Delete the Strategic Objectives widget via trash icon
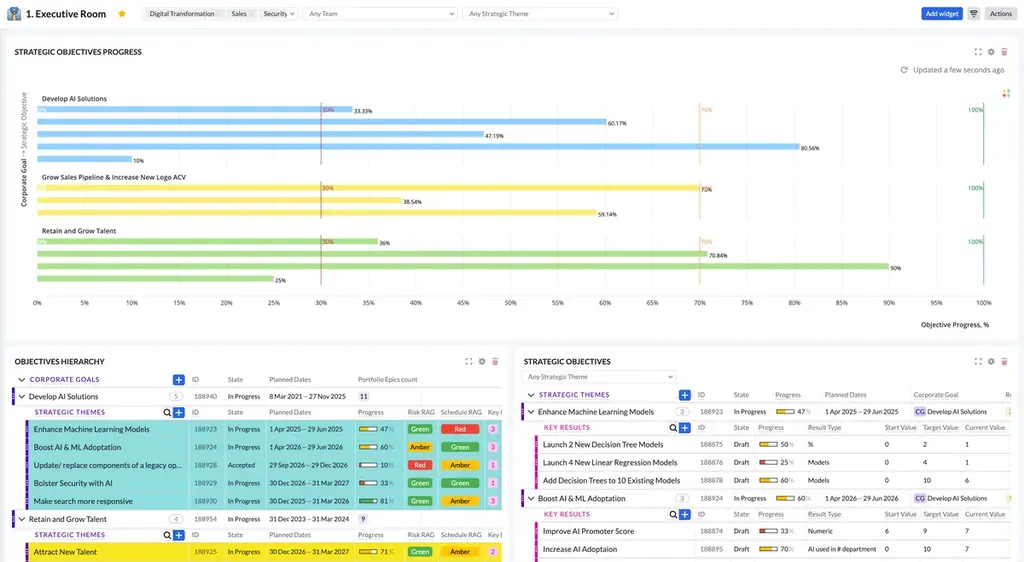This screenshot has height=562, width=1024. click(x=1004, y=362)
